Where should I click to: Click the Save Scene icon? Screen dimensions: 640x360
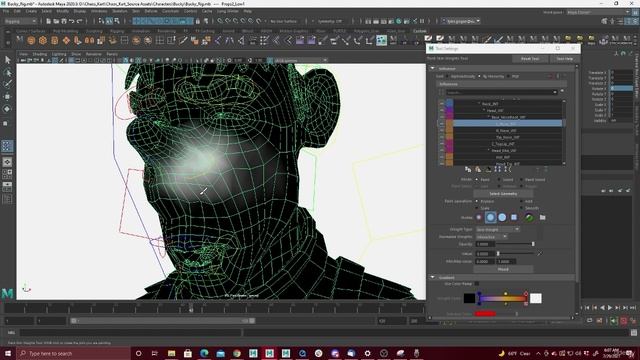pos(64,21)
